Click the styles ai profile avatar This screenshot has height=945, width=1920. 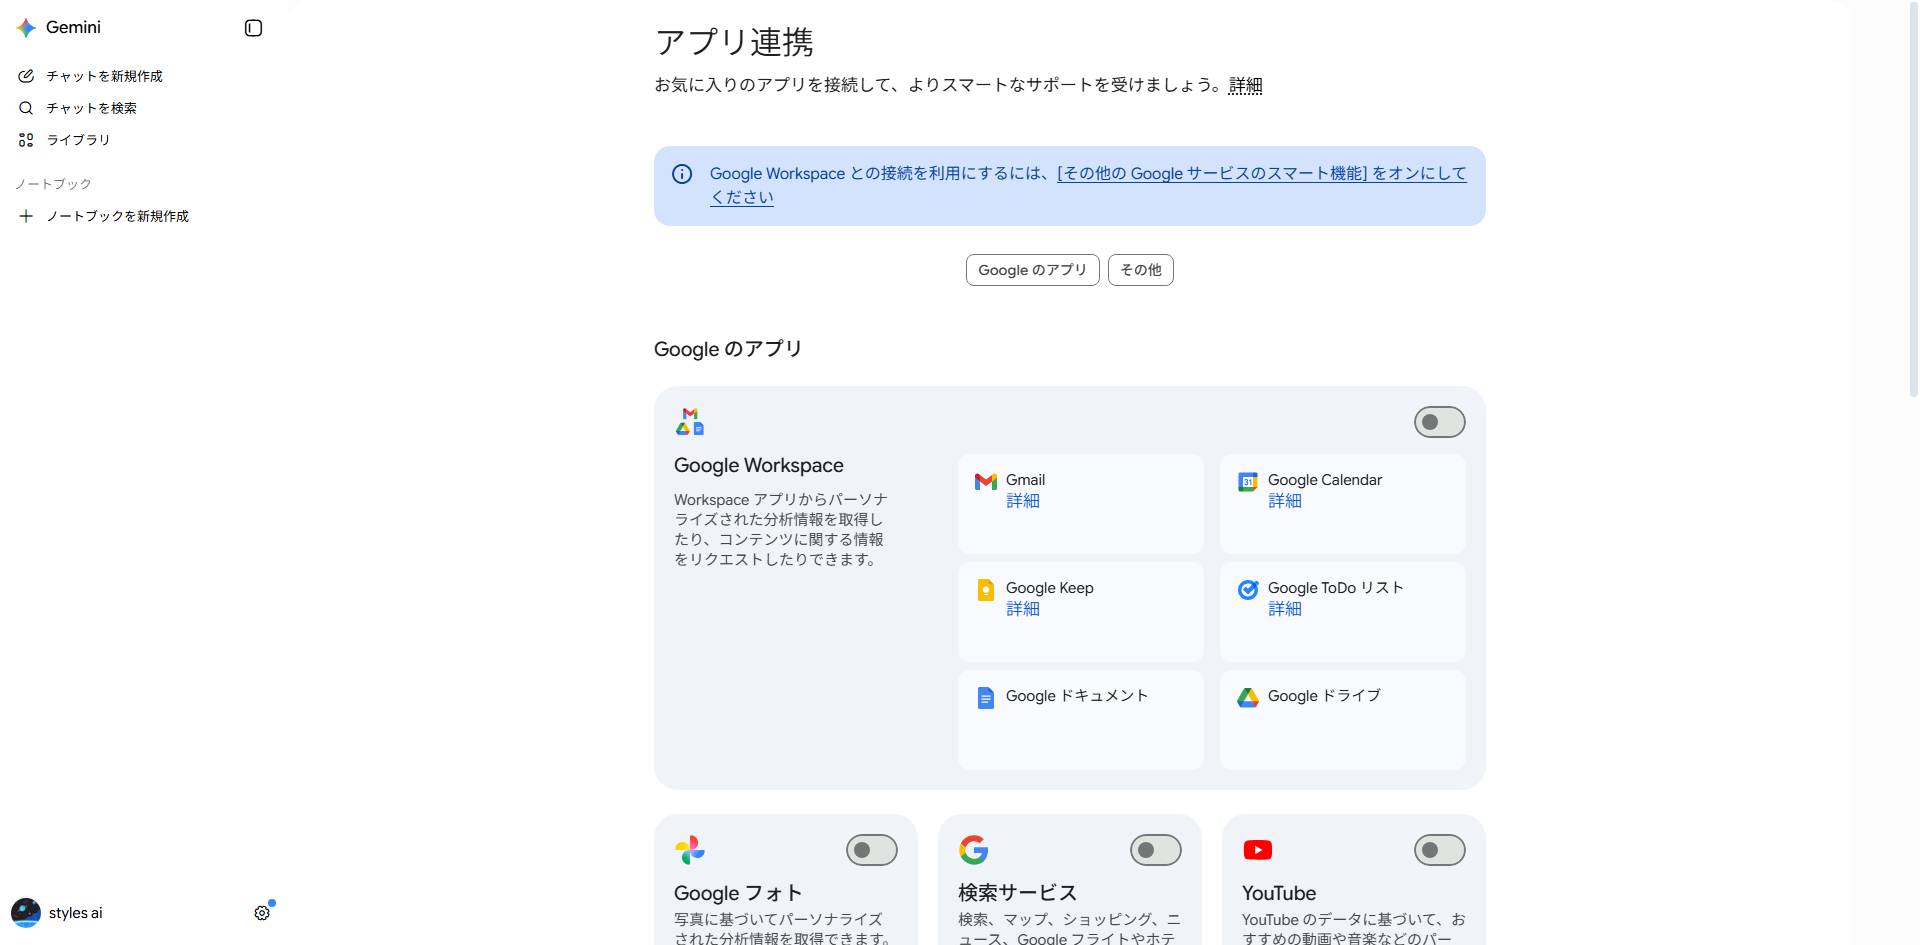coord(26,912)
